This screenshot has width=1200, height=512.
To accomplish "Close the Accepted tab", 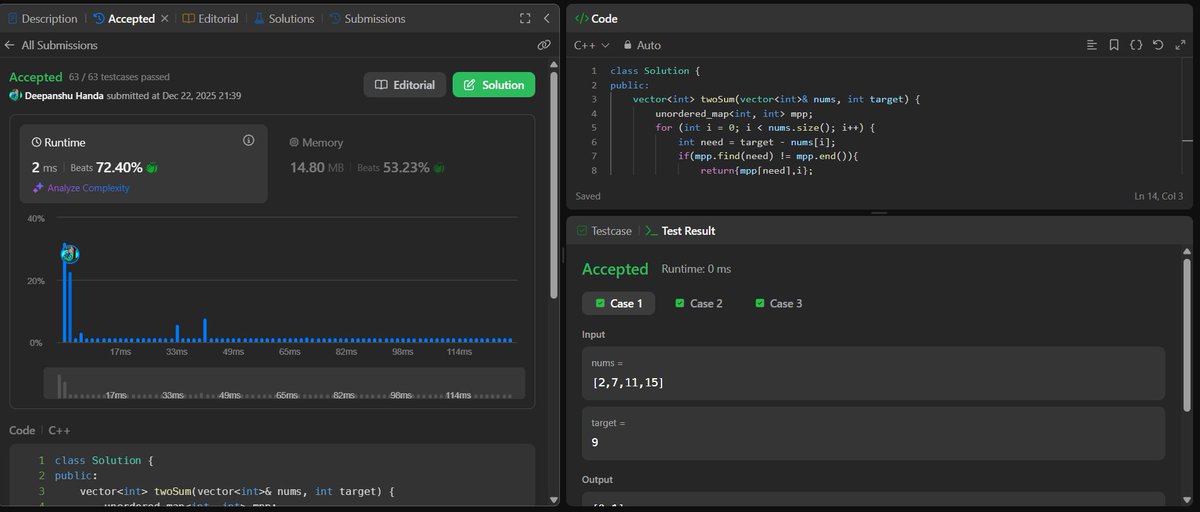I will (164, 18).
